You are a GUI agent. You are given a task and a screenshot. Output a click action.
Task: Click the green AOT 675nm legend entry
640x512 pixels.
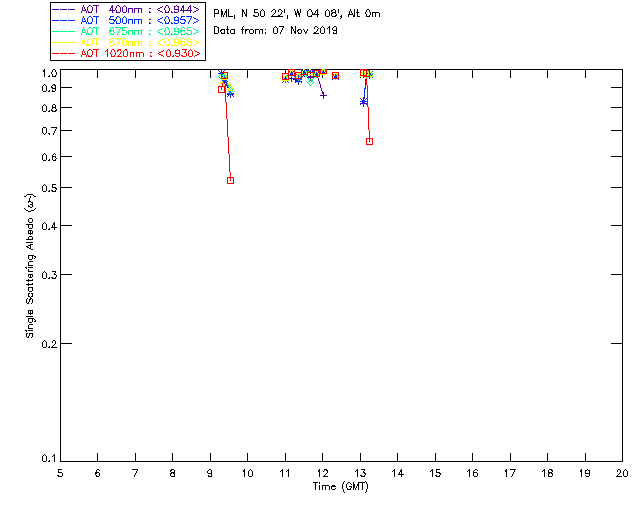[x=126, y=31]
